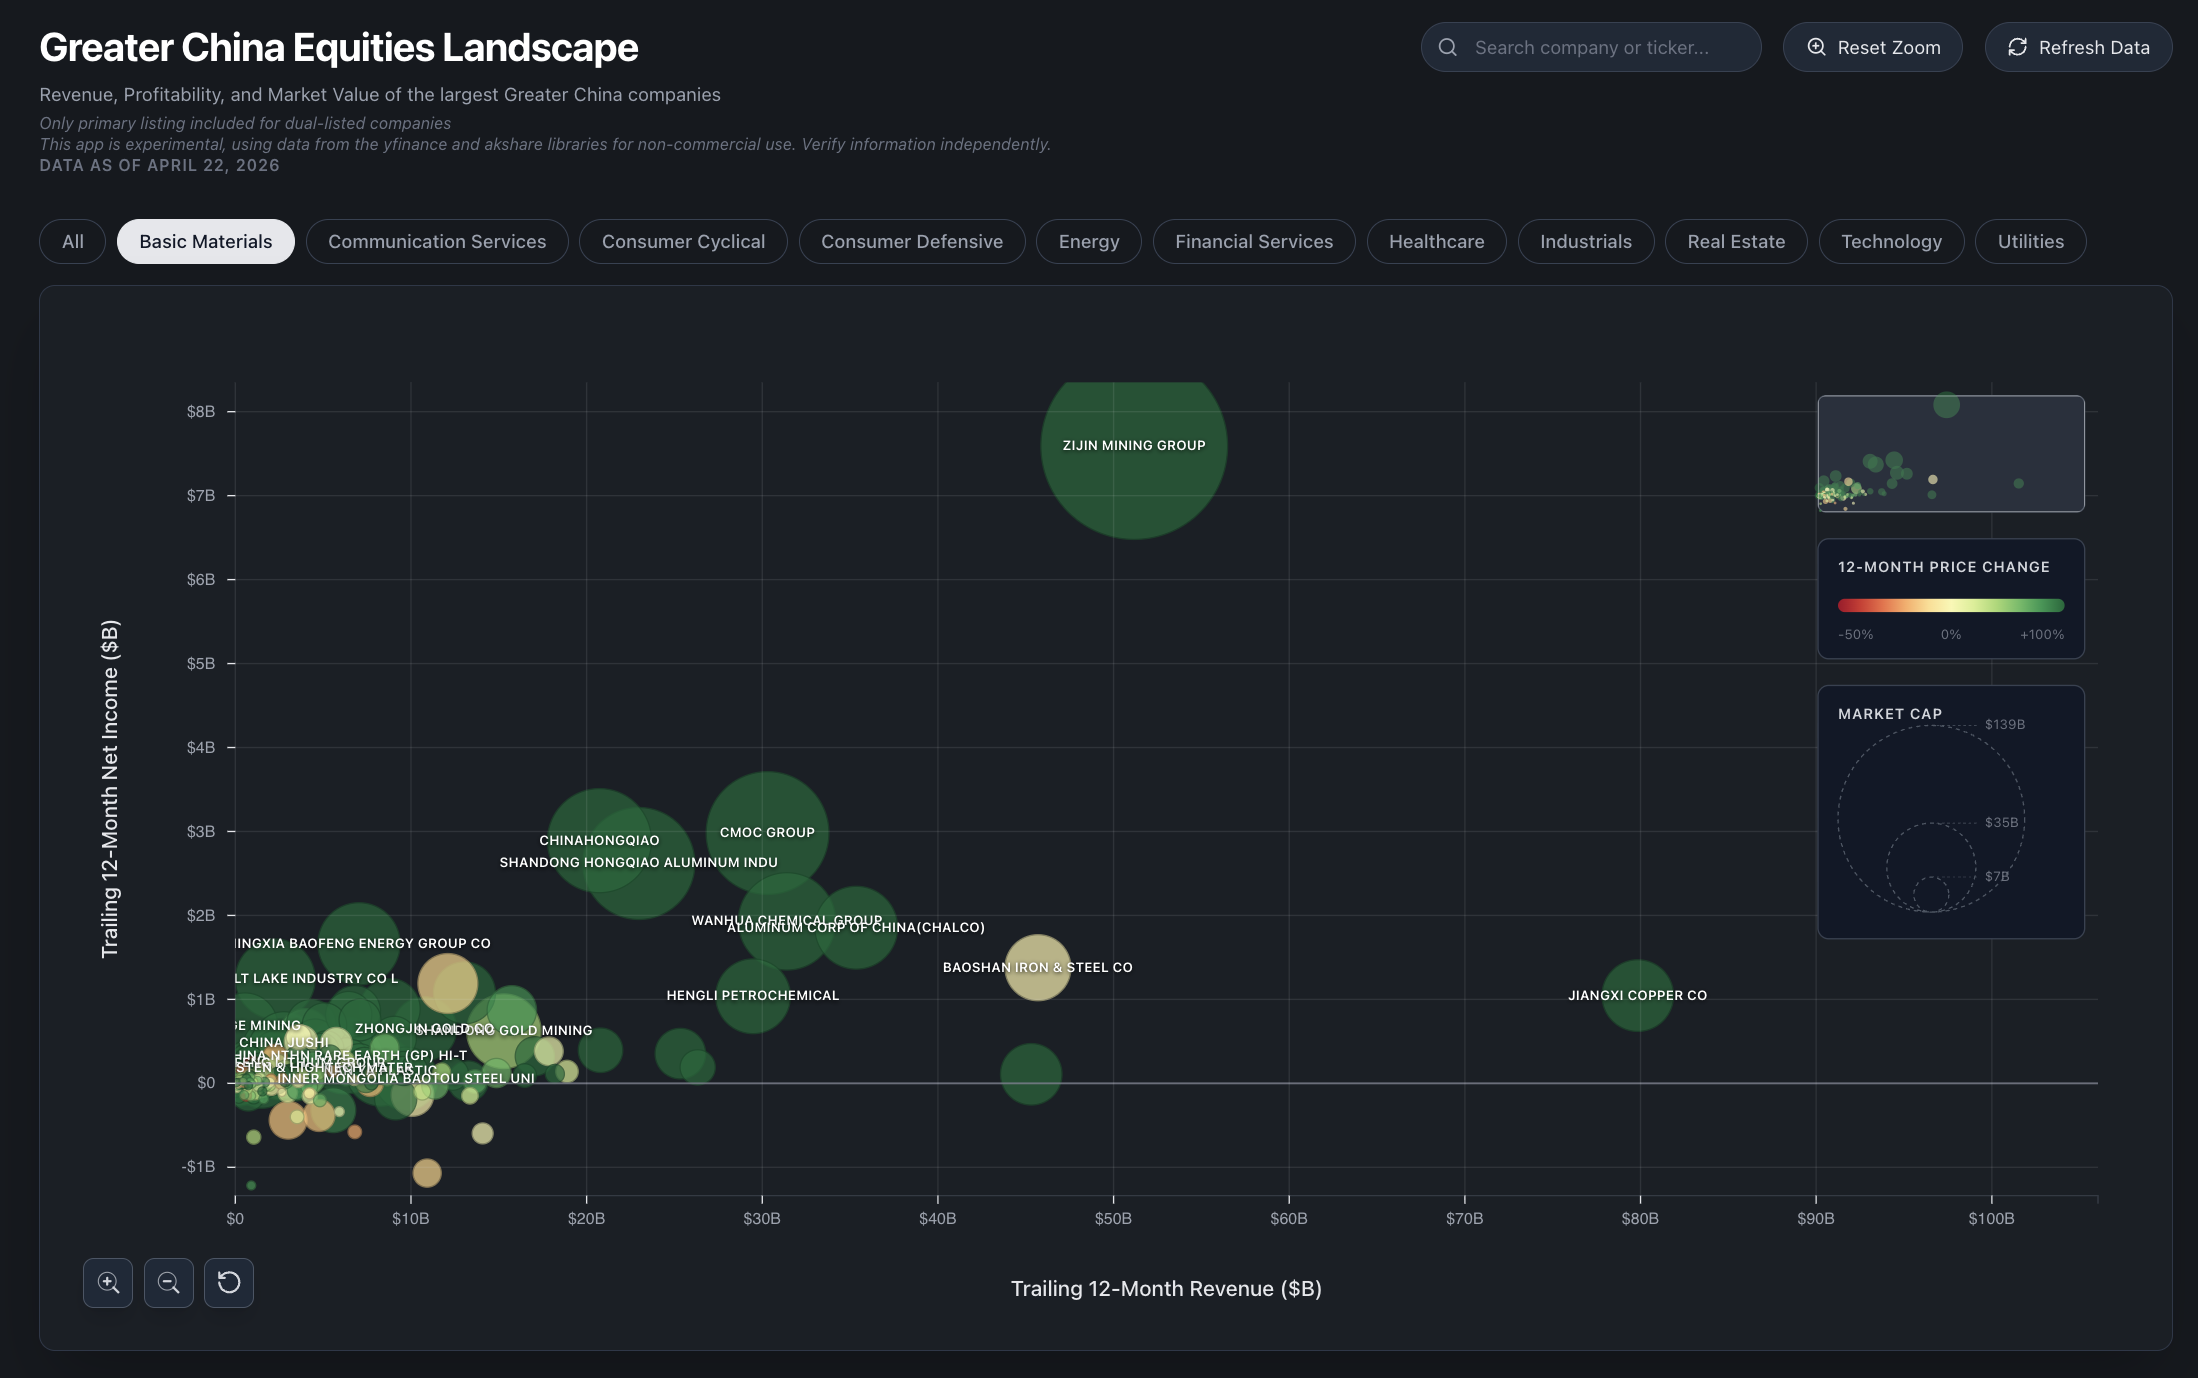2198x1378 pixels.
Task: Click the minimap overview thumbnail
Action: click(x=1950, y=453)
